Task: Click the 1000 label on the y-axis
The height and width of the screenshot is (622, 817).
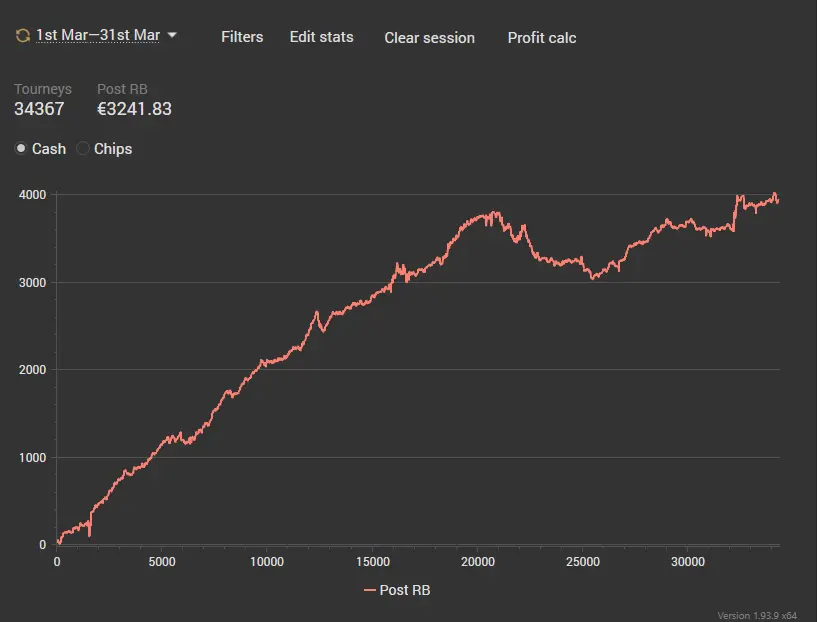Action: pos(32,458)
